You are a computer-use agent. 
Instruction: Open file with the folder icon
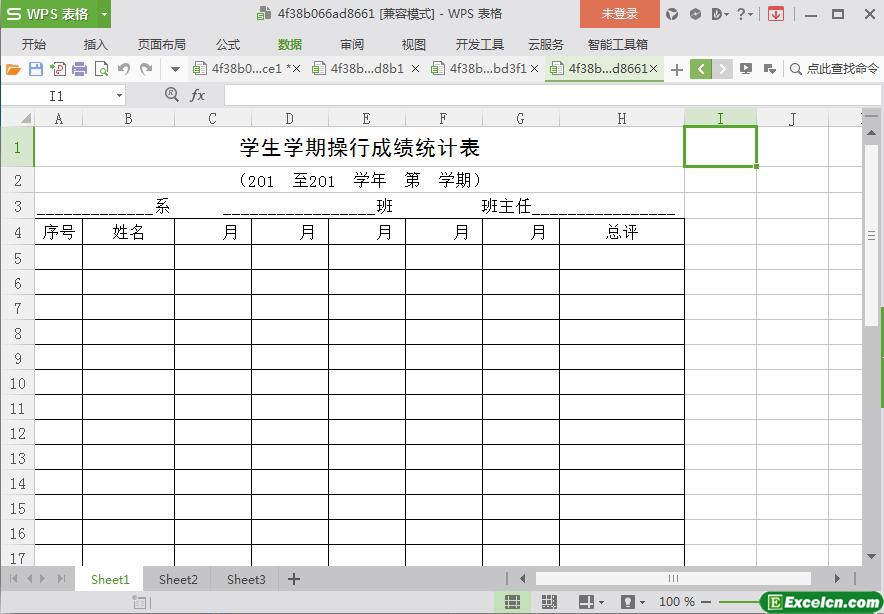[x=13, y=69]
